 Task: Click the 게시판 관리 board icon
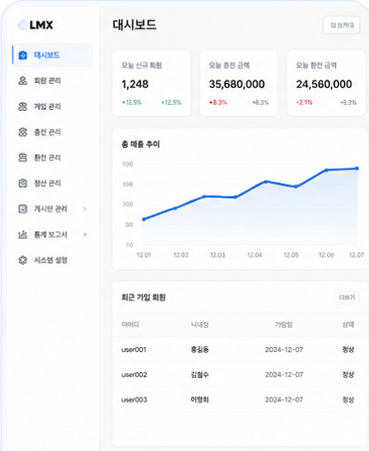(x=23, y=209)
